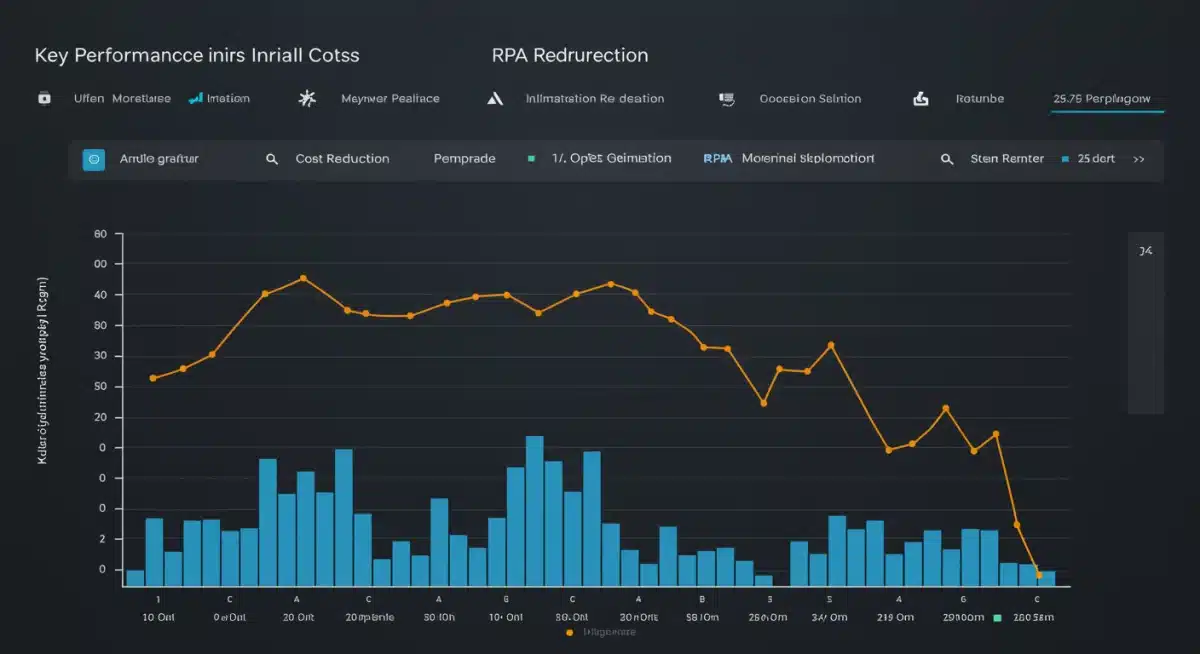Image resolution: width=1200 pixels, height=654 pixels.
Task: Click the search icon next to Cost Reduction
Action: click(271, 159)
